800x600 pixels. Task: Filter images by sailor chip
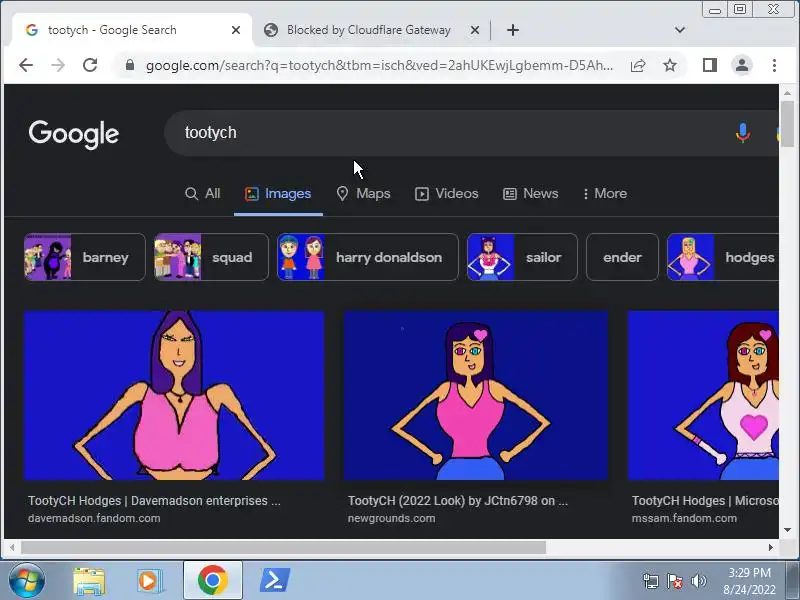(522, 257)
